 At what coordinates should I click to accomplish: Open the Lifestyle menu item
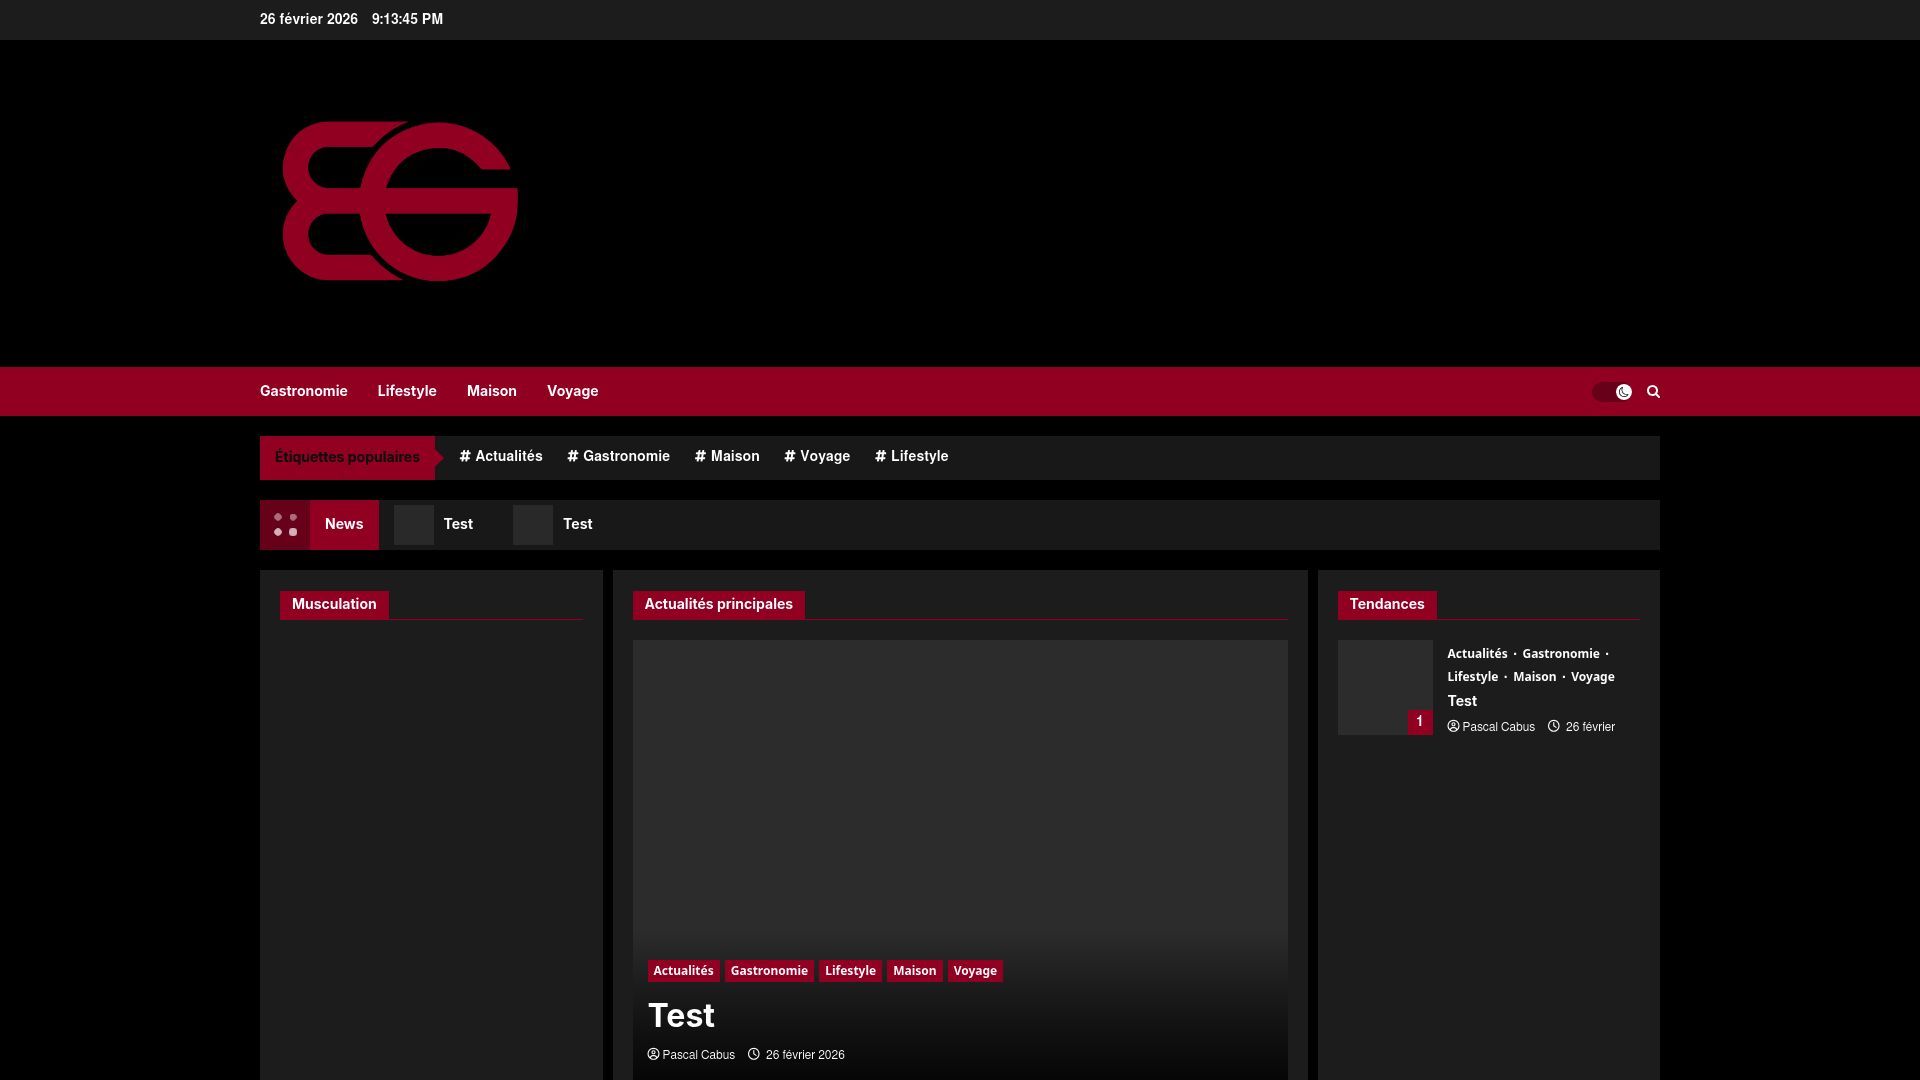coord(407,391)
